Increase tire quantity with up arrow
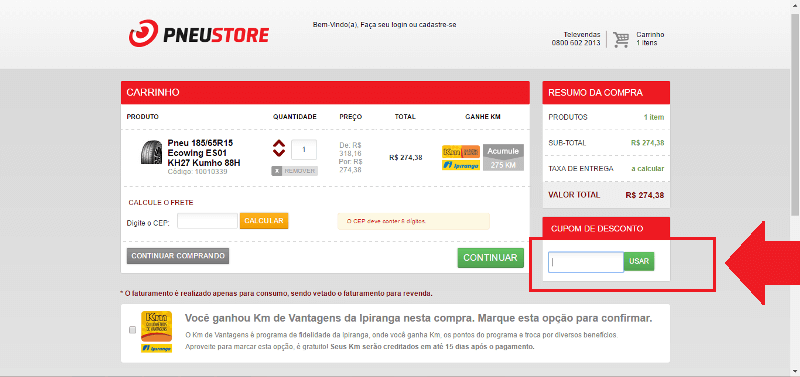The height and width of the screenshot is (377, 800). point(279,143)
